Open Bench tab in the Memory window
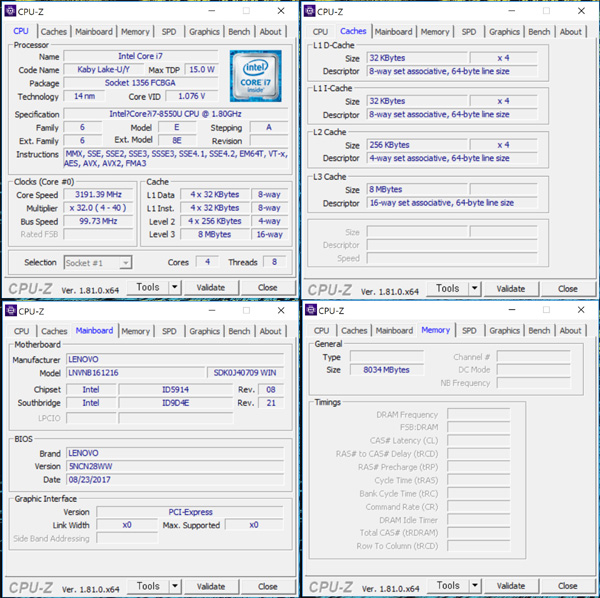The width and height of the screenshot is (600, 598). tap(539, 331)
